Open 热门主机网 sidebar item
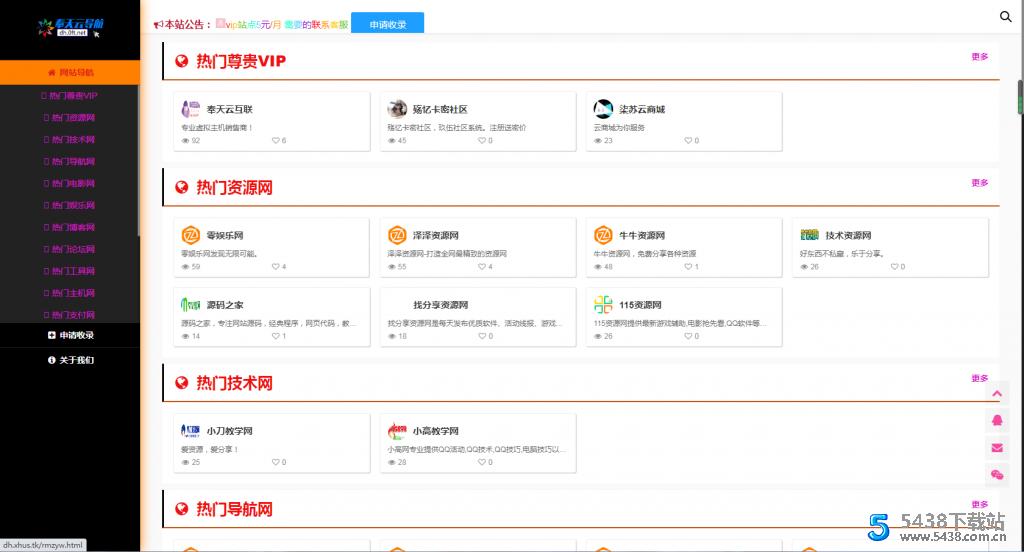1024x552 pixels. coord(70,293)
